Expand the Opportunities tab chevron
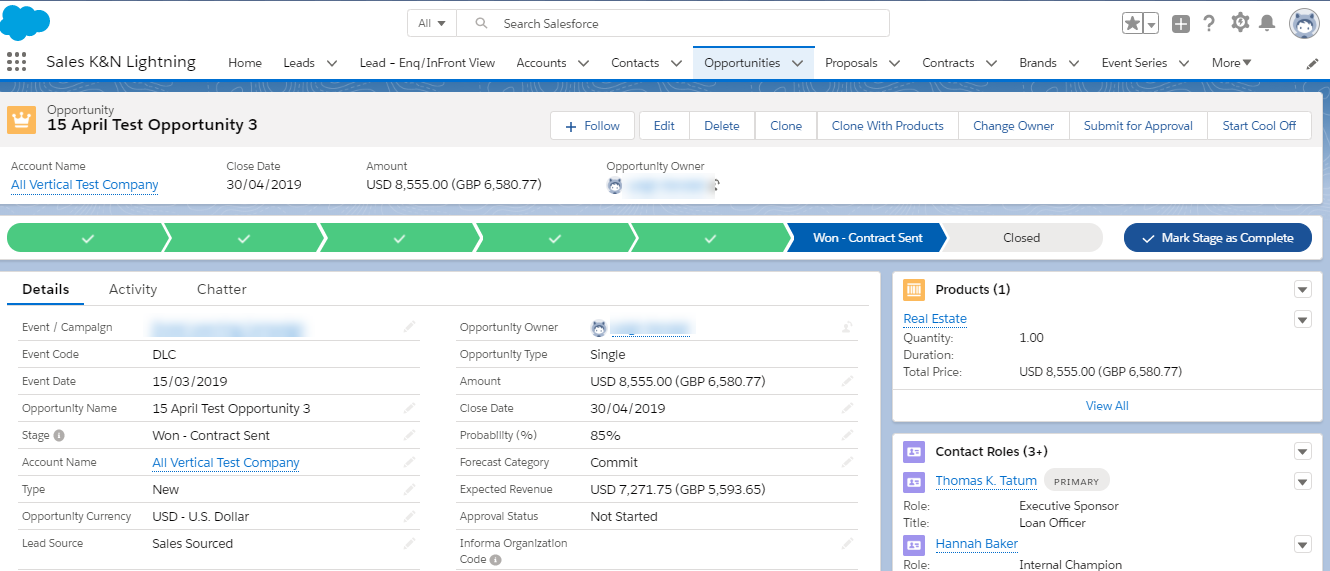The image size is (1330, 571). click(x=797, y=63)
